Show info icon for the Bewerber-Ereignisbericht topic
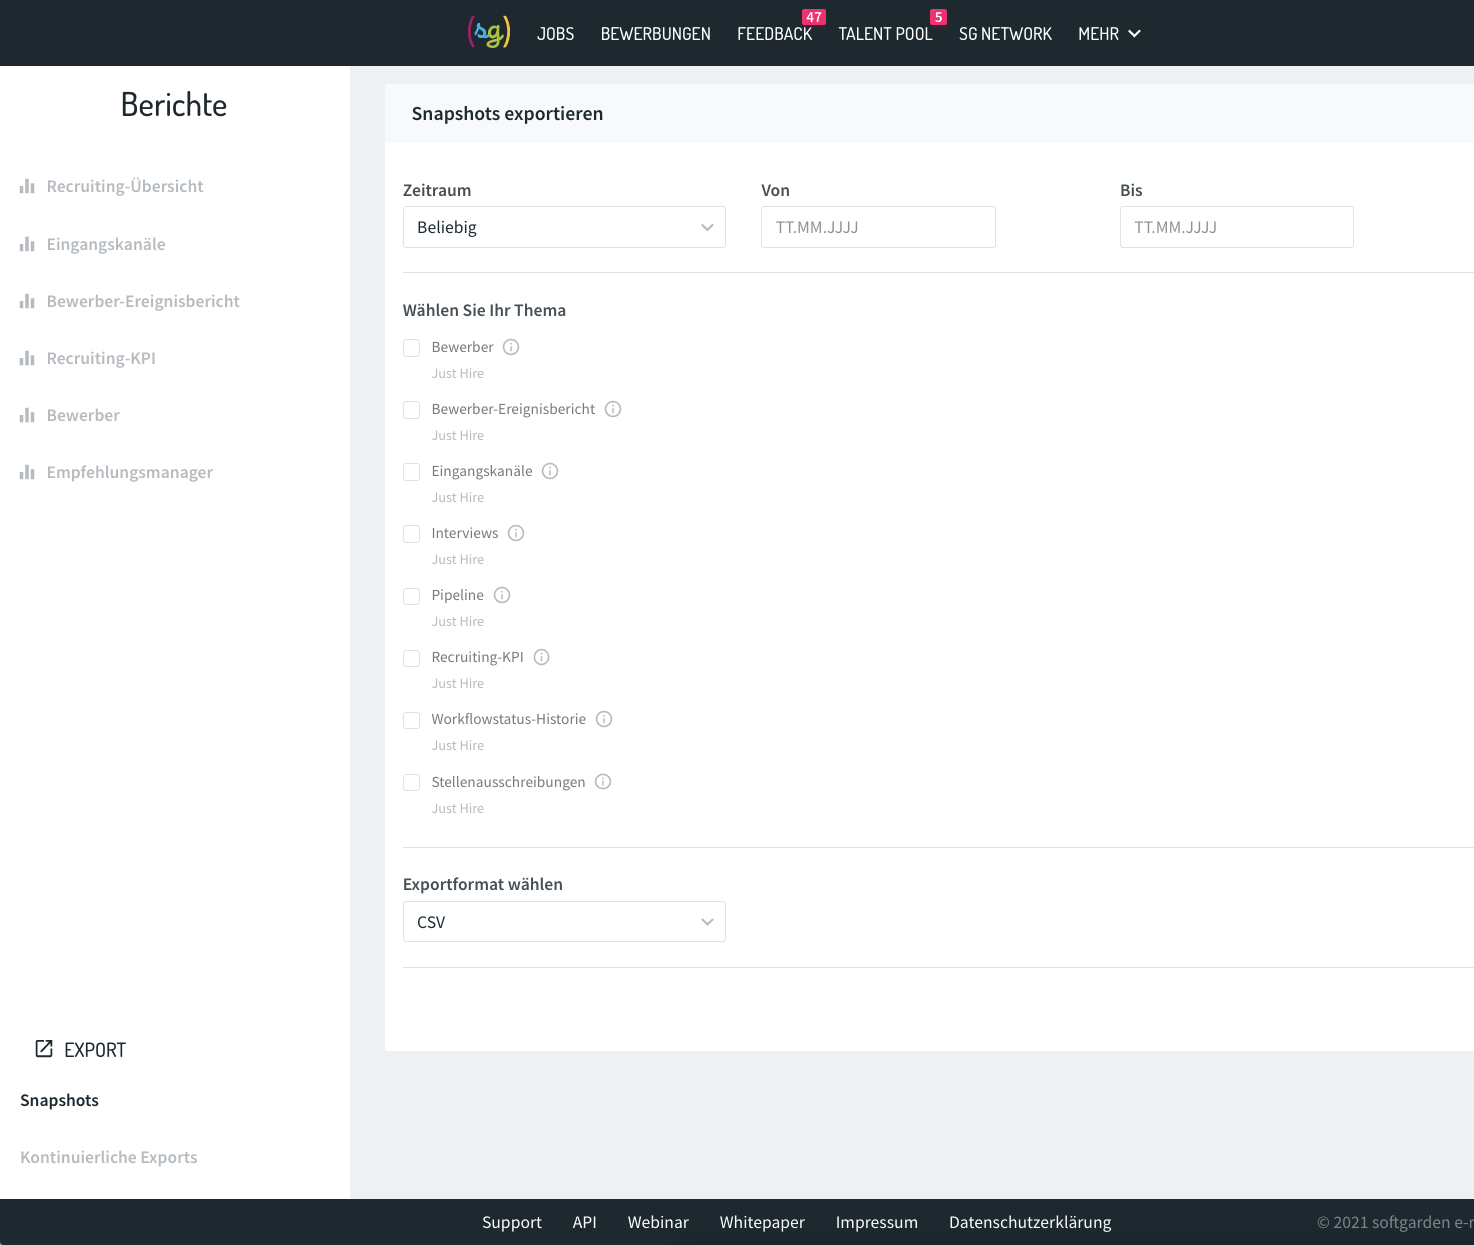The height and width of the screenshot is (1245, 1474). pyautogui.click(x=613, y=409)
